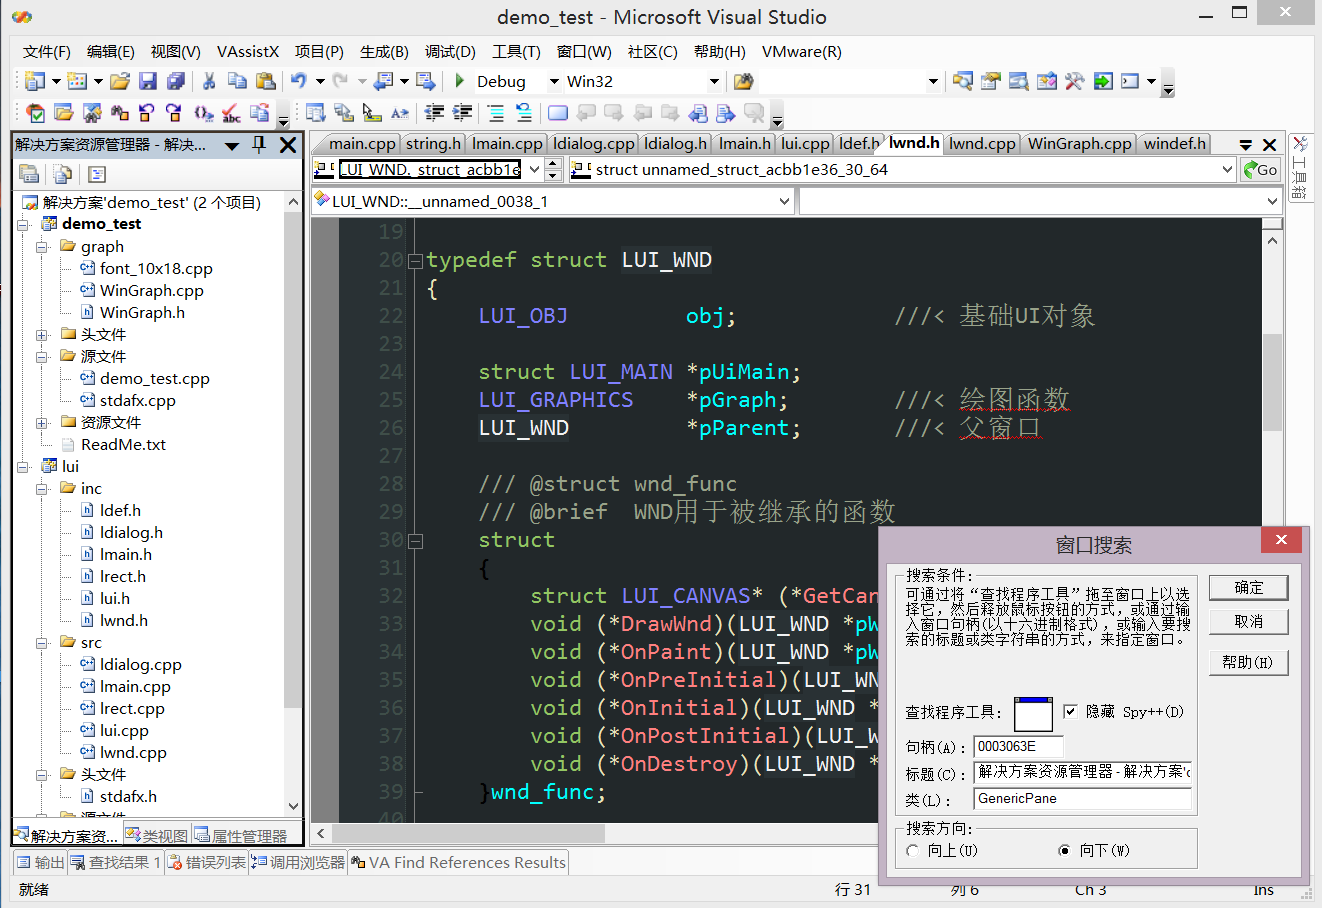This screenshot has width=1322, height=908.
Task: Click the Open File folder icon
Action: 120,81
